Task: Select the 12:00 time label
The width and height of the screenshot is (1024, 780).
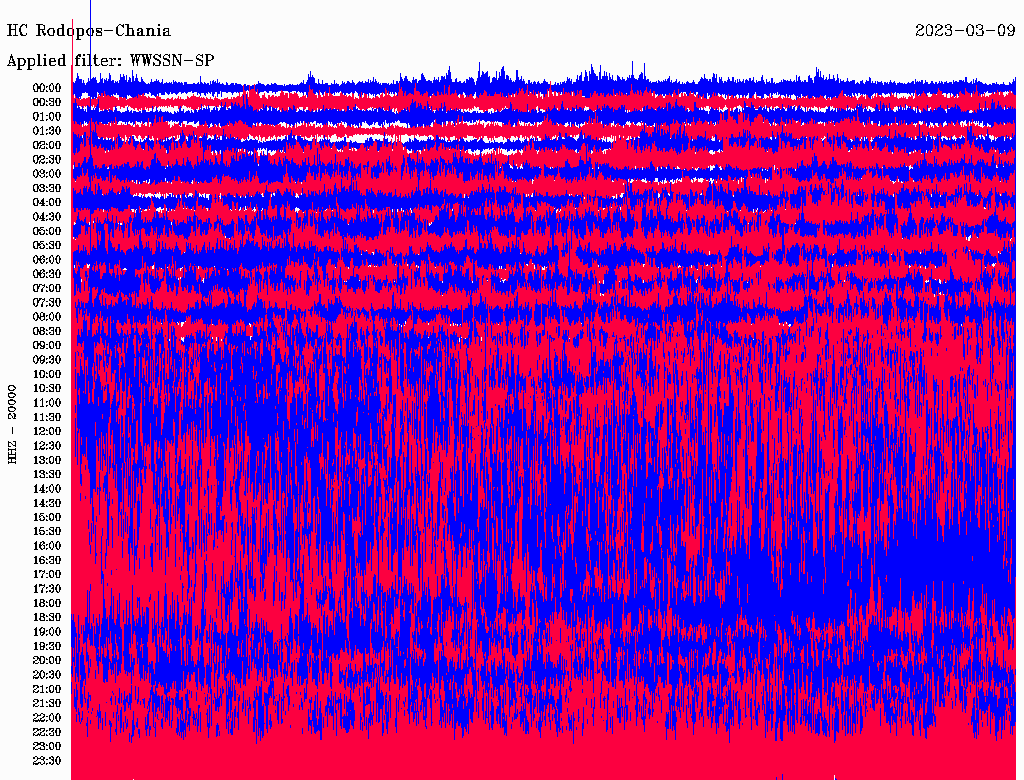Action: click(x=47, y=432)
